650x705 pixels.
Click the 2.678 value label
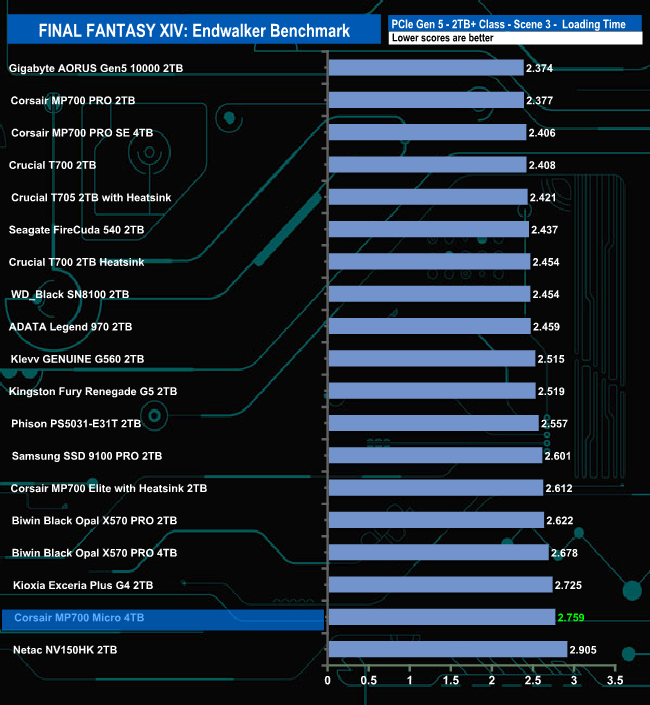(x=564, y=553)
